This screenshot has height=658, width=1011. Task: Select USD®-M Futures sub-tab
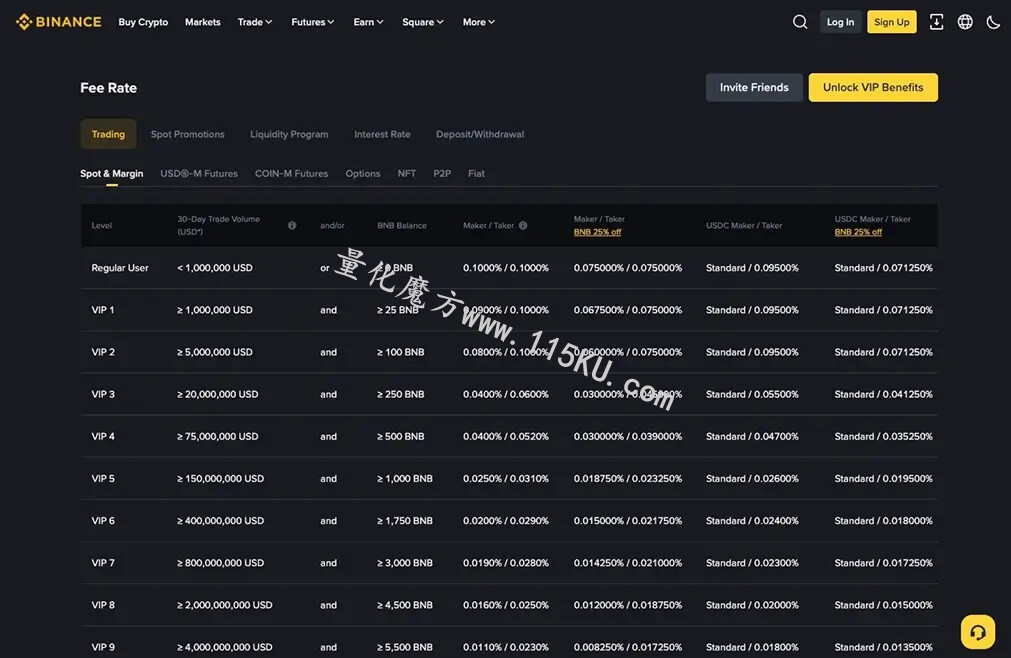199,173
